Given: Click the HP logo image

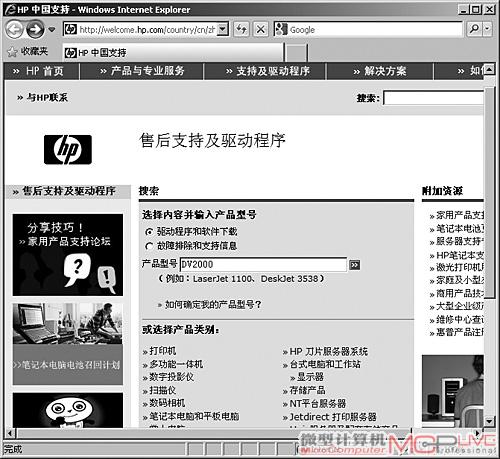Looking at the screenshot, I should pyautogui.click(x=68, y=150).
